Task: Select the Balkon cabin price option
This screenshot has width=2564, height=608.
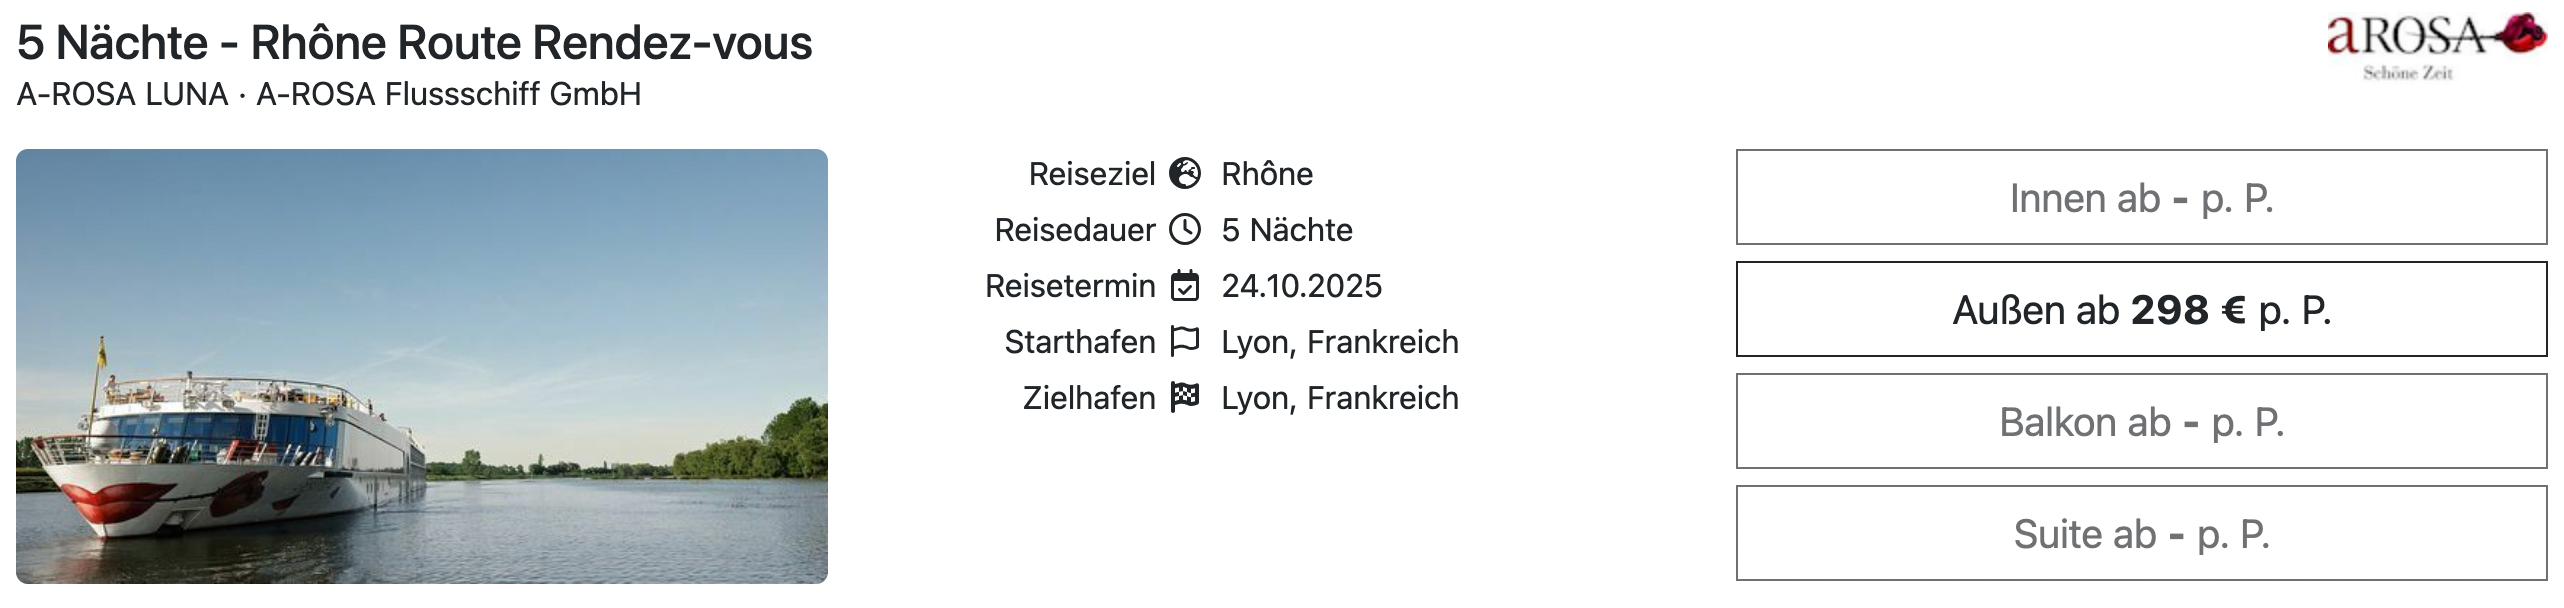Action: 2141,422
